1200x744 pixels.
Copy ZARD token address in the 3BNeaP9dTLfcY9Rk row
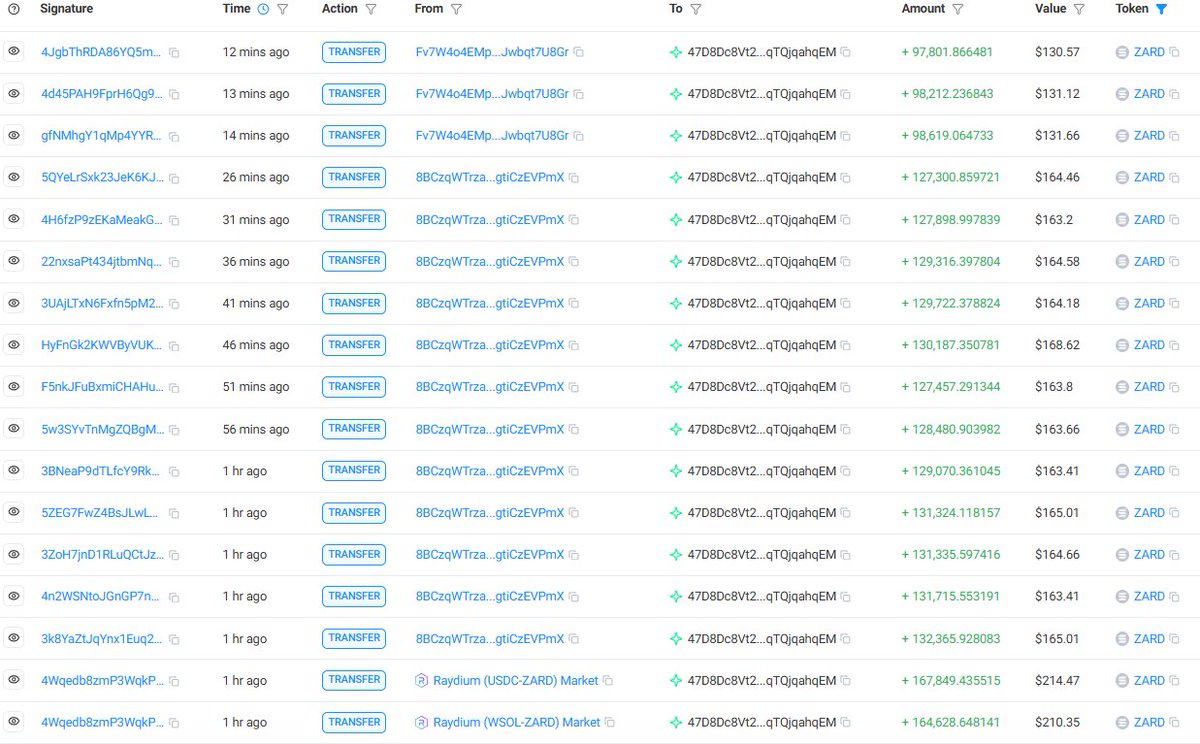click(x=1175, y=471)
